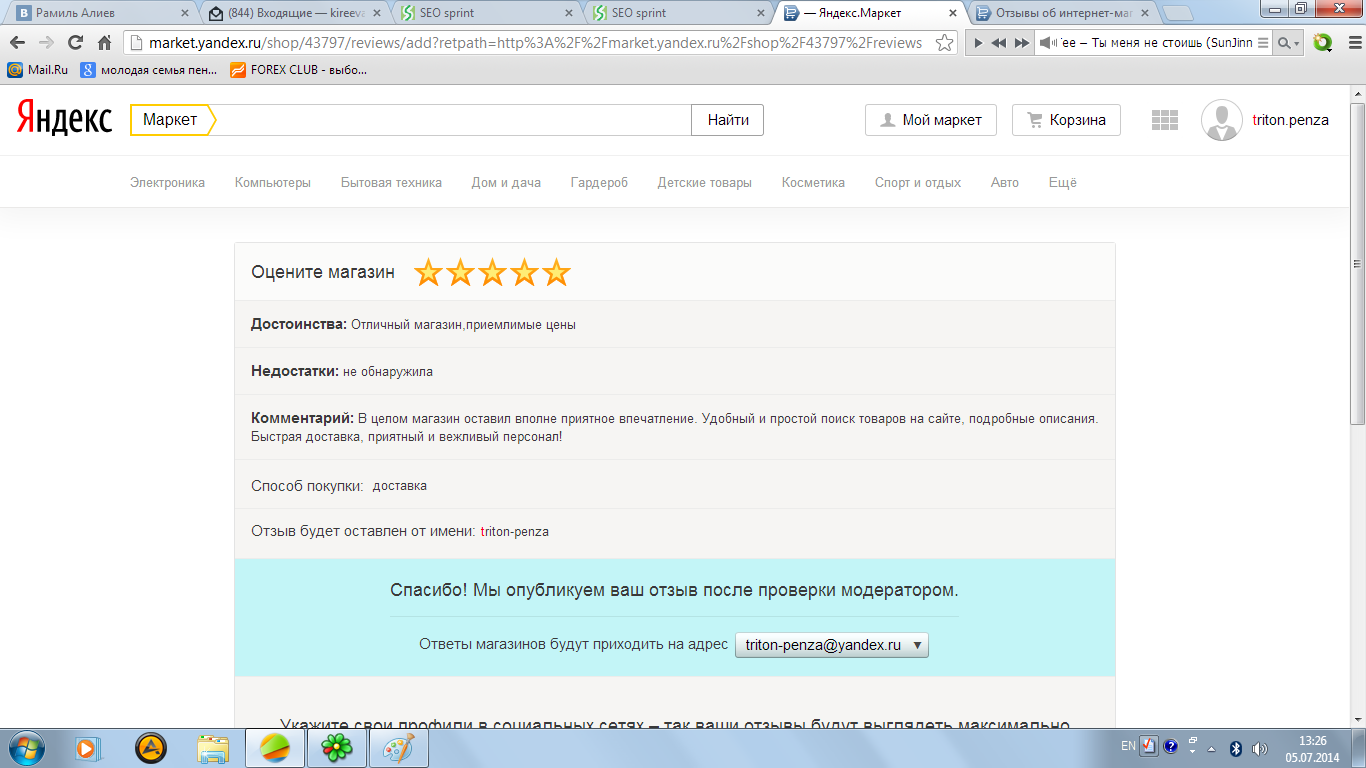This screenshot has width=1366, height=768.
Task: Switch to the 'Рамиль Алиев' tab
Action: point(100,13)
